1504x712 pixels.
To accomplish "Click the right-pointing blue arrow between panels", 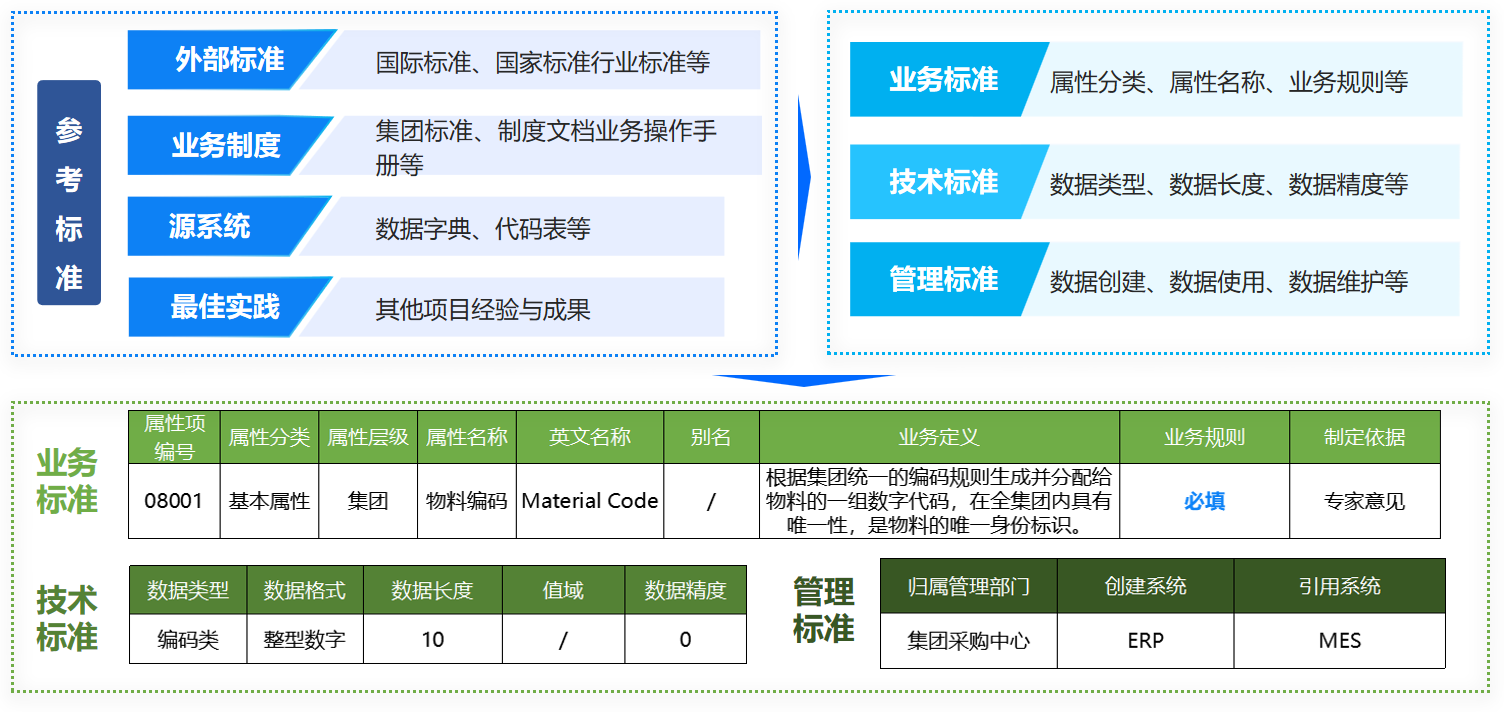I will 803,178.
